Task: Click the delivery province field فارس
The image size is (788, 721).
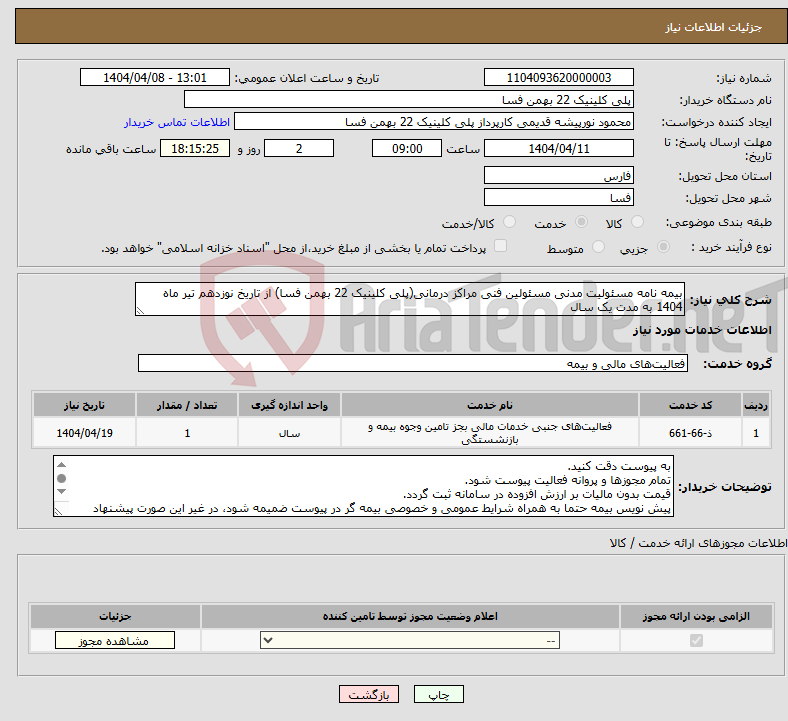Action: (558, 175)
